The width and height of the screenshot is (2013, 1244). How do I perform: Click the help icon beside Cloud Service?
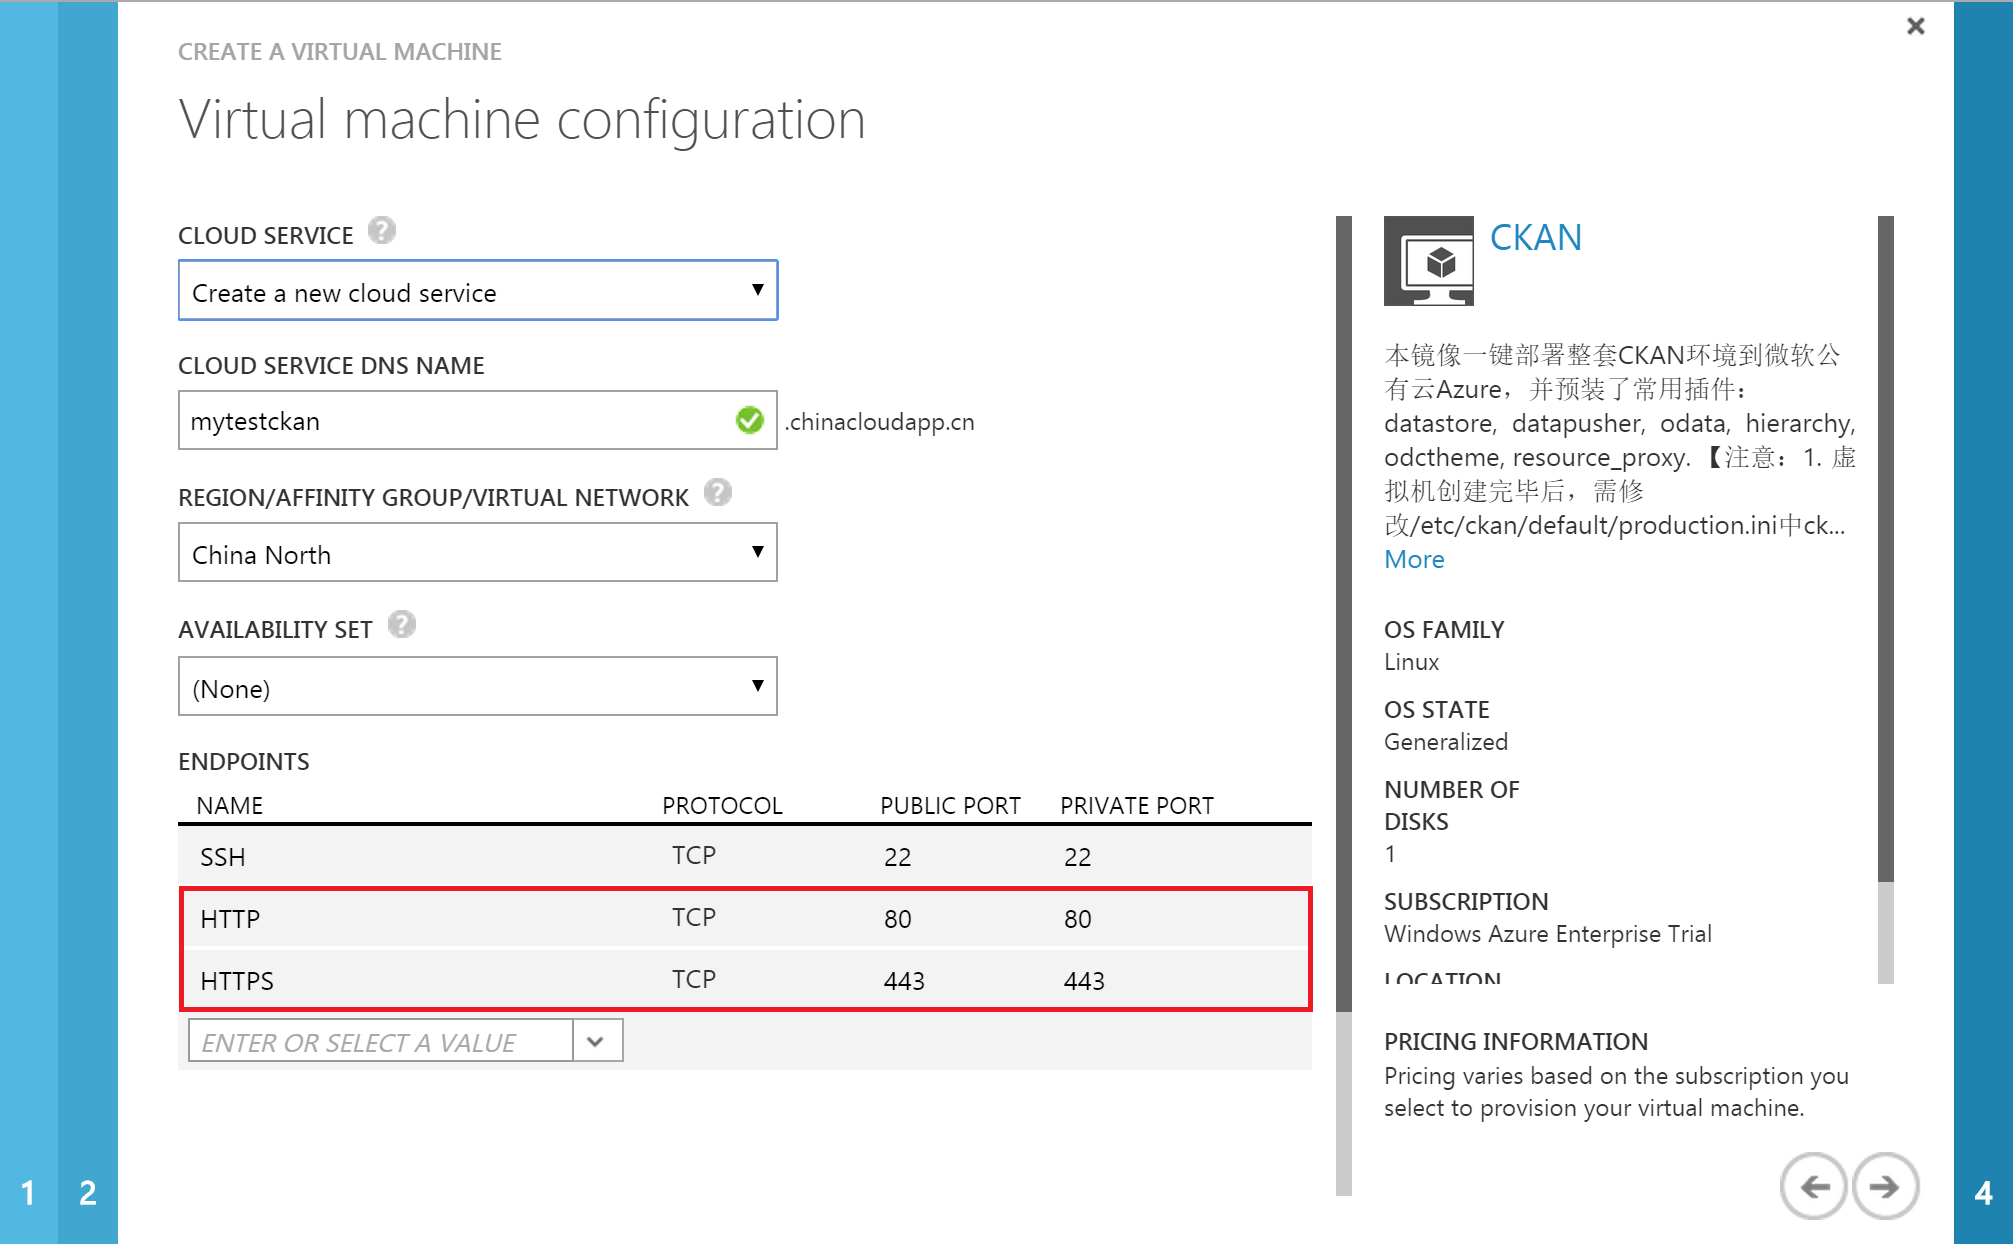coord(381,231)
